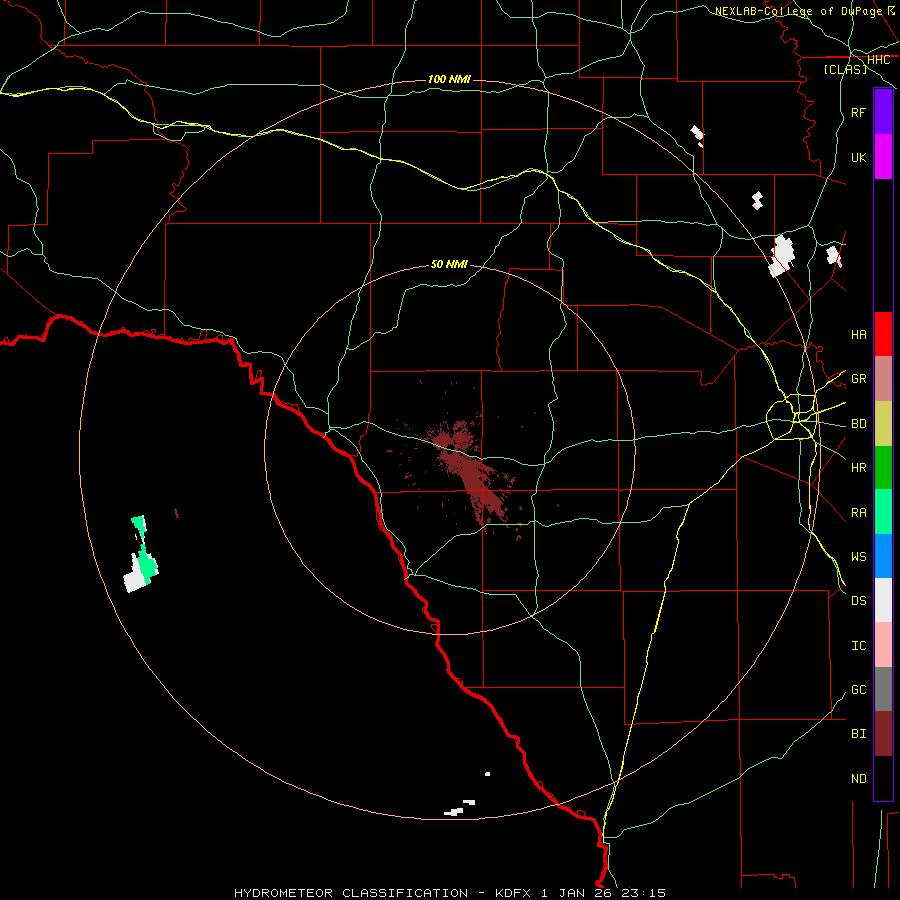Viewport: 900px width, 900px height.
Task: Click the NEXLAB-College of DuPage credit text
Action: [798, 11]
